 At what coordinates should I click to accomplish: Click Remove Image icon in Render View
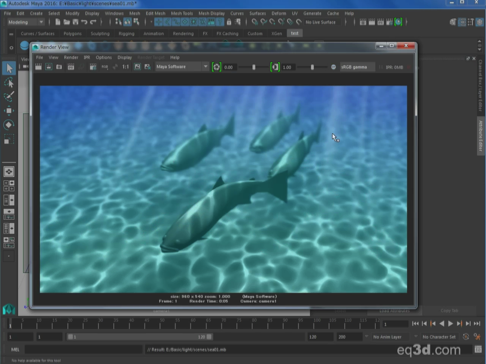click(147, 67)
